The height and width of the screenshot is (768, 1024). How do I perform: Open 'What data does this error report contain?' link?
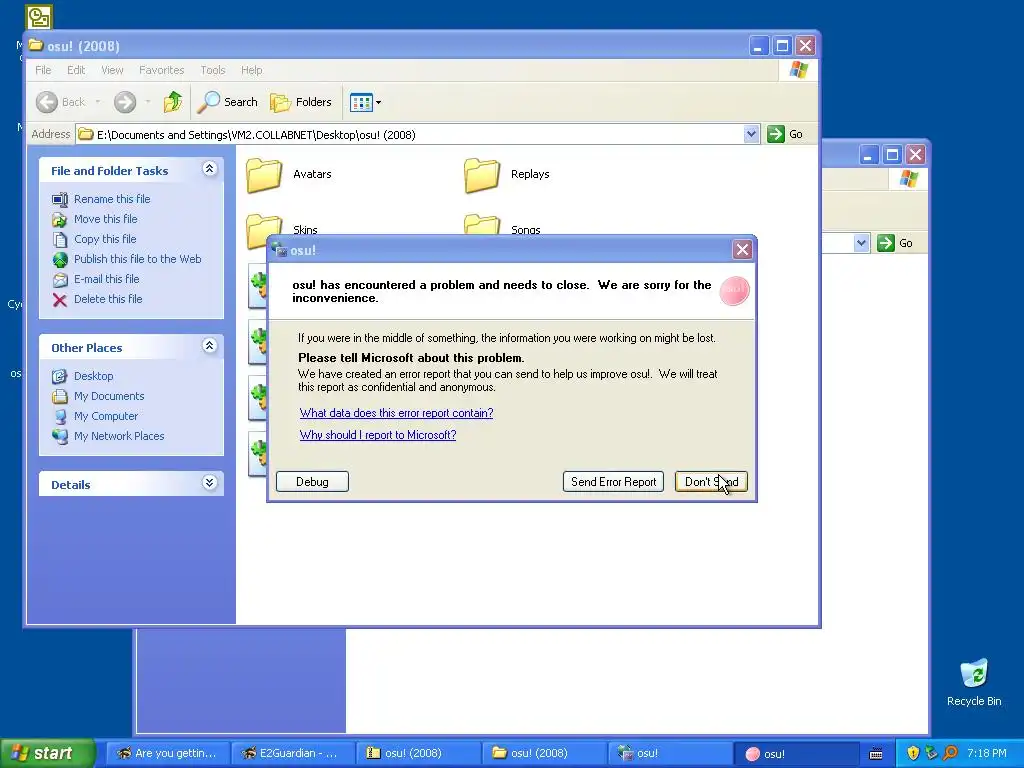(x=396, y=413)
